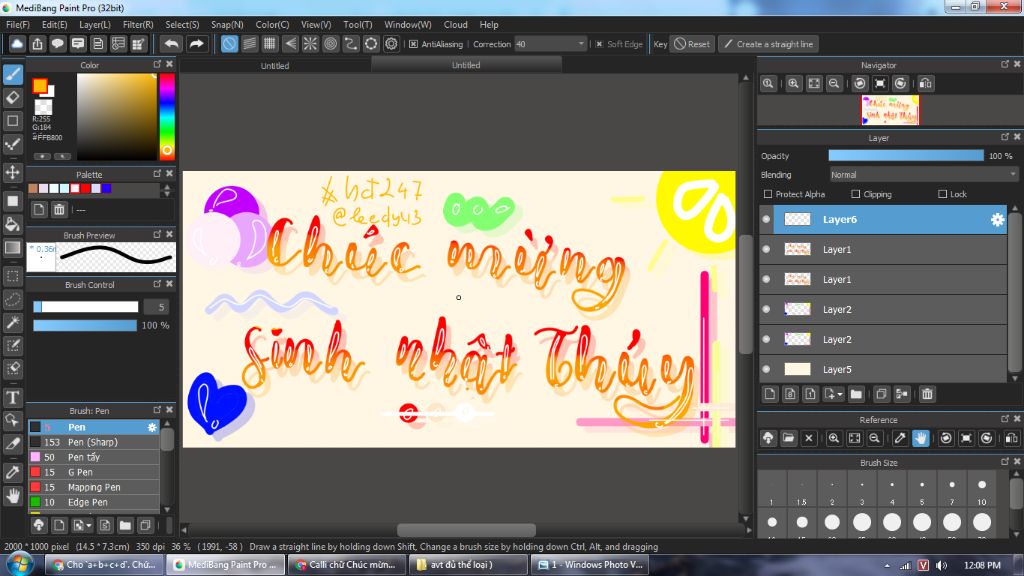
Task: Click the system tray volume icon
Action: click(941, 566)
